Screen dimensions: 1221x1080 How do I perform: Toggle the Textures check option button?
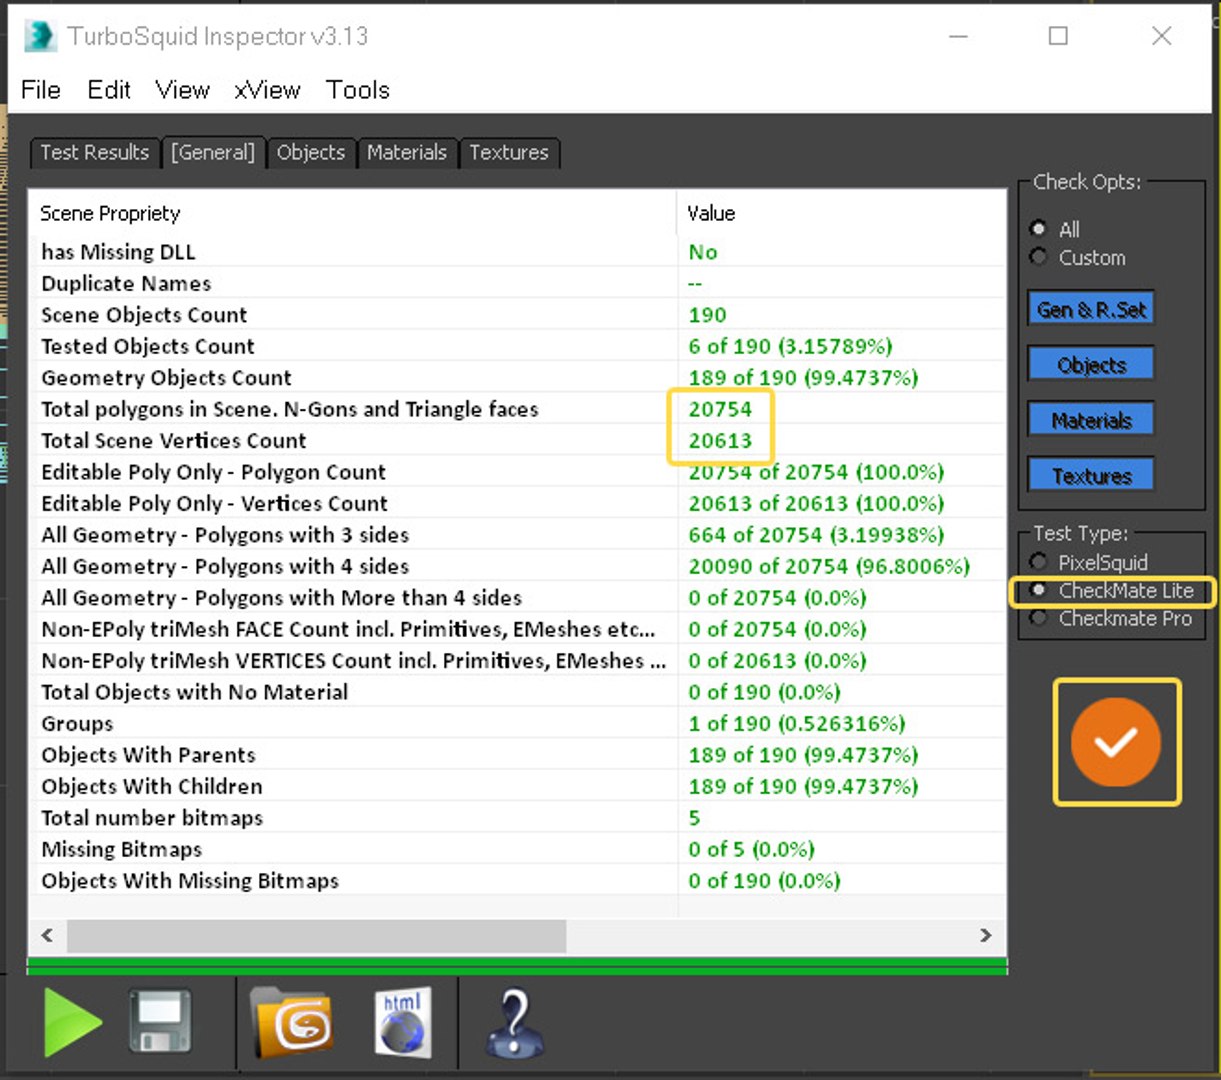point(1091,476)
